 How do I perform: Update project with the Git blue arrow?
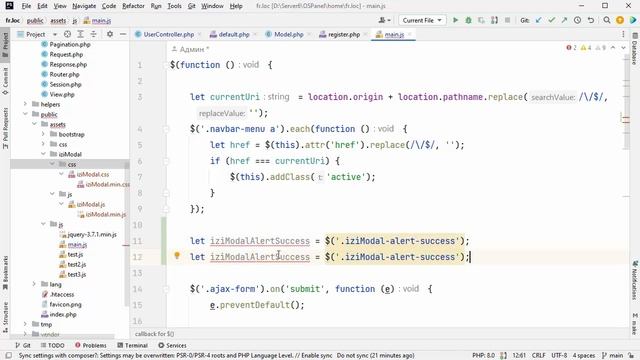click(x=539, y=20)
